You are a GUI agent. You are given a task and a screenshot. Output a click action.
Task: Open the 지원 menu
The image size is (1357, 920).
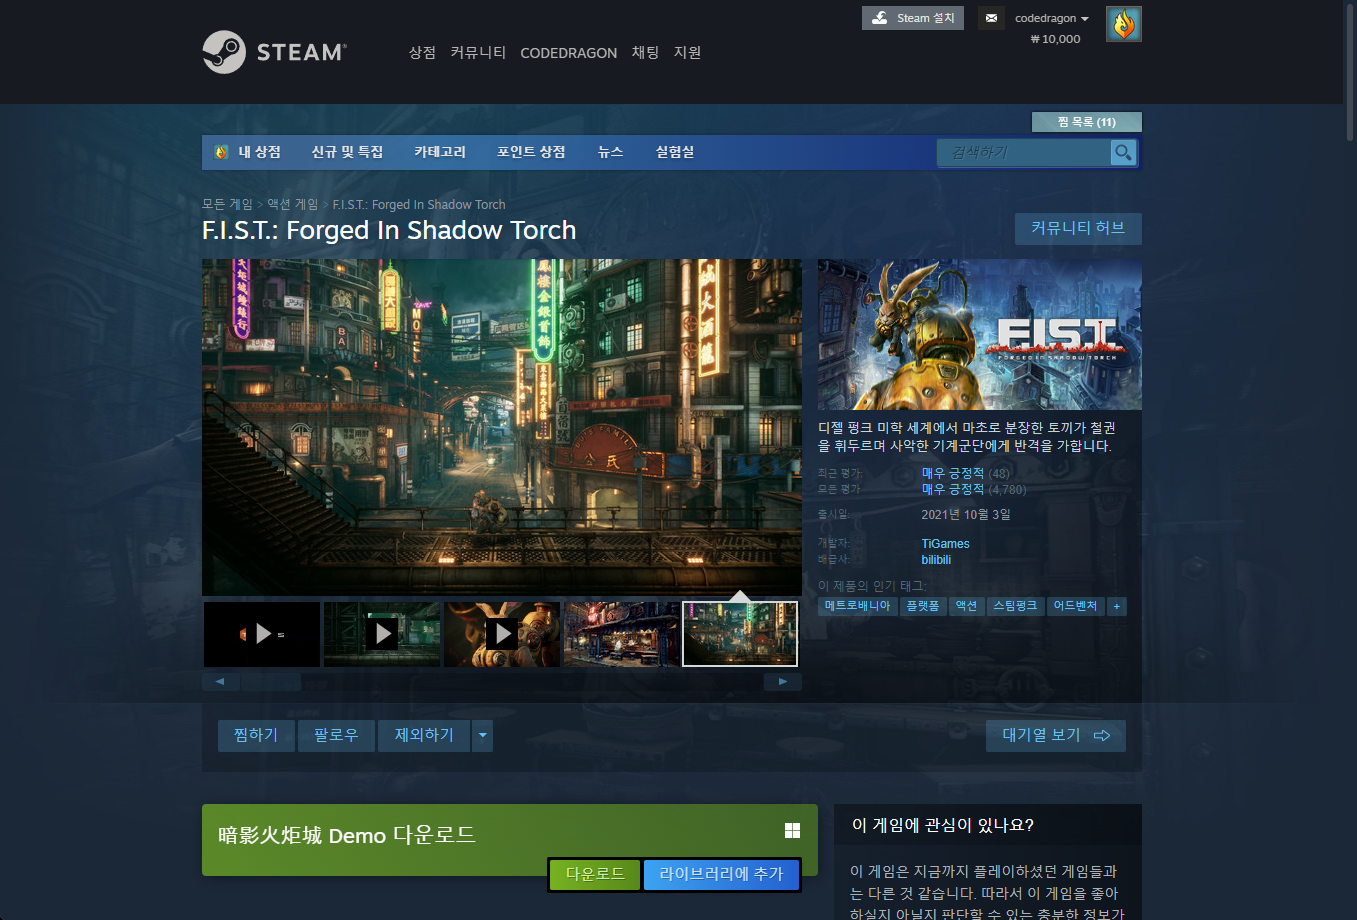click(687, 52)
